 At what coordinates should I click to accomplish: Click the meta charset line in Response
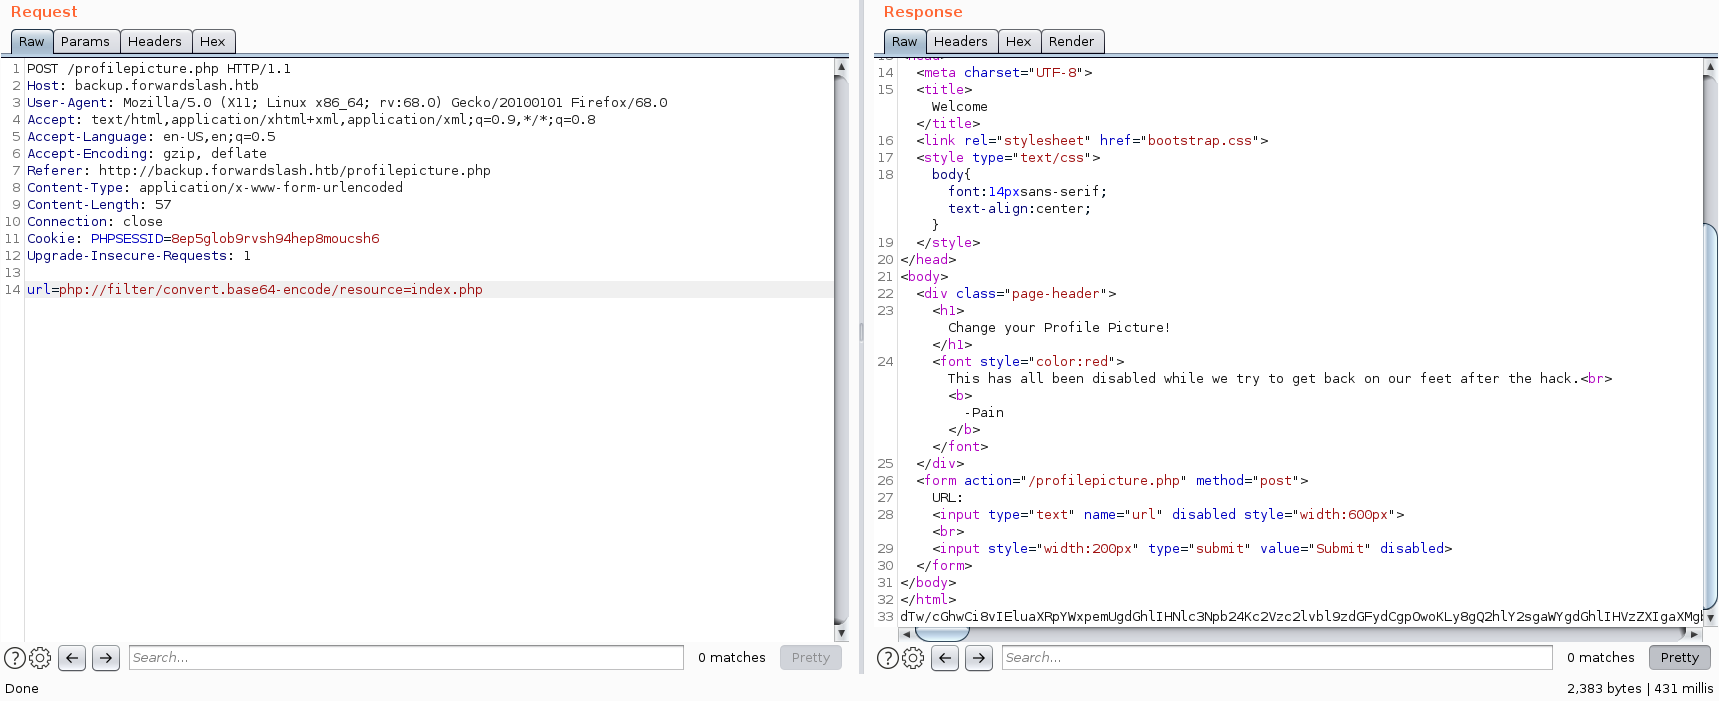tap(1004, 73)
